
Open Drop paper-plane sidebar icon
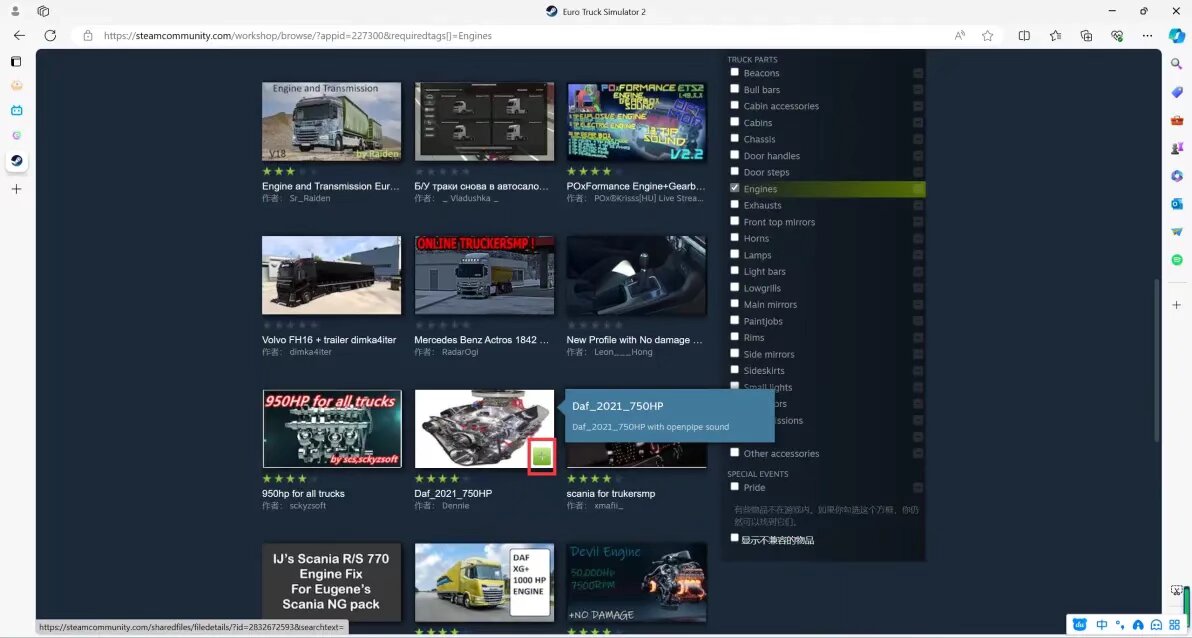pyautogui.click(x=1177, y=232)
